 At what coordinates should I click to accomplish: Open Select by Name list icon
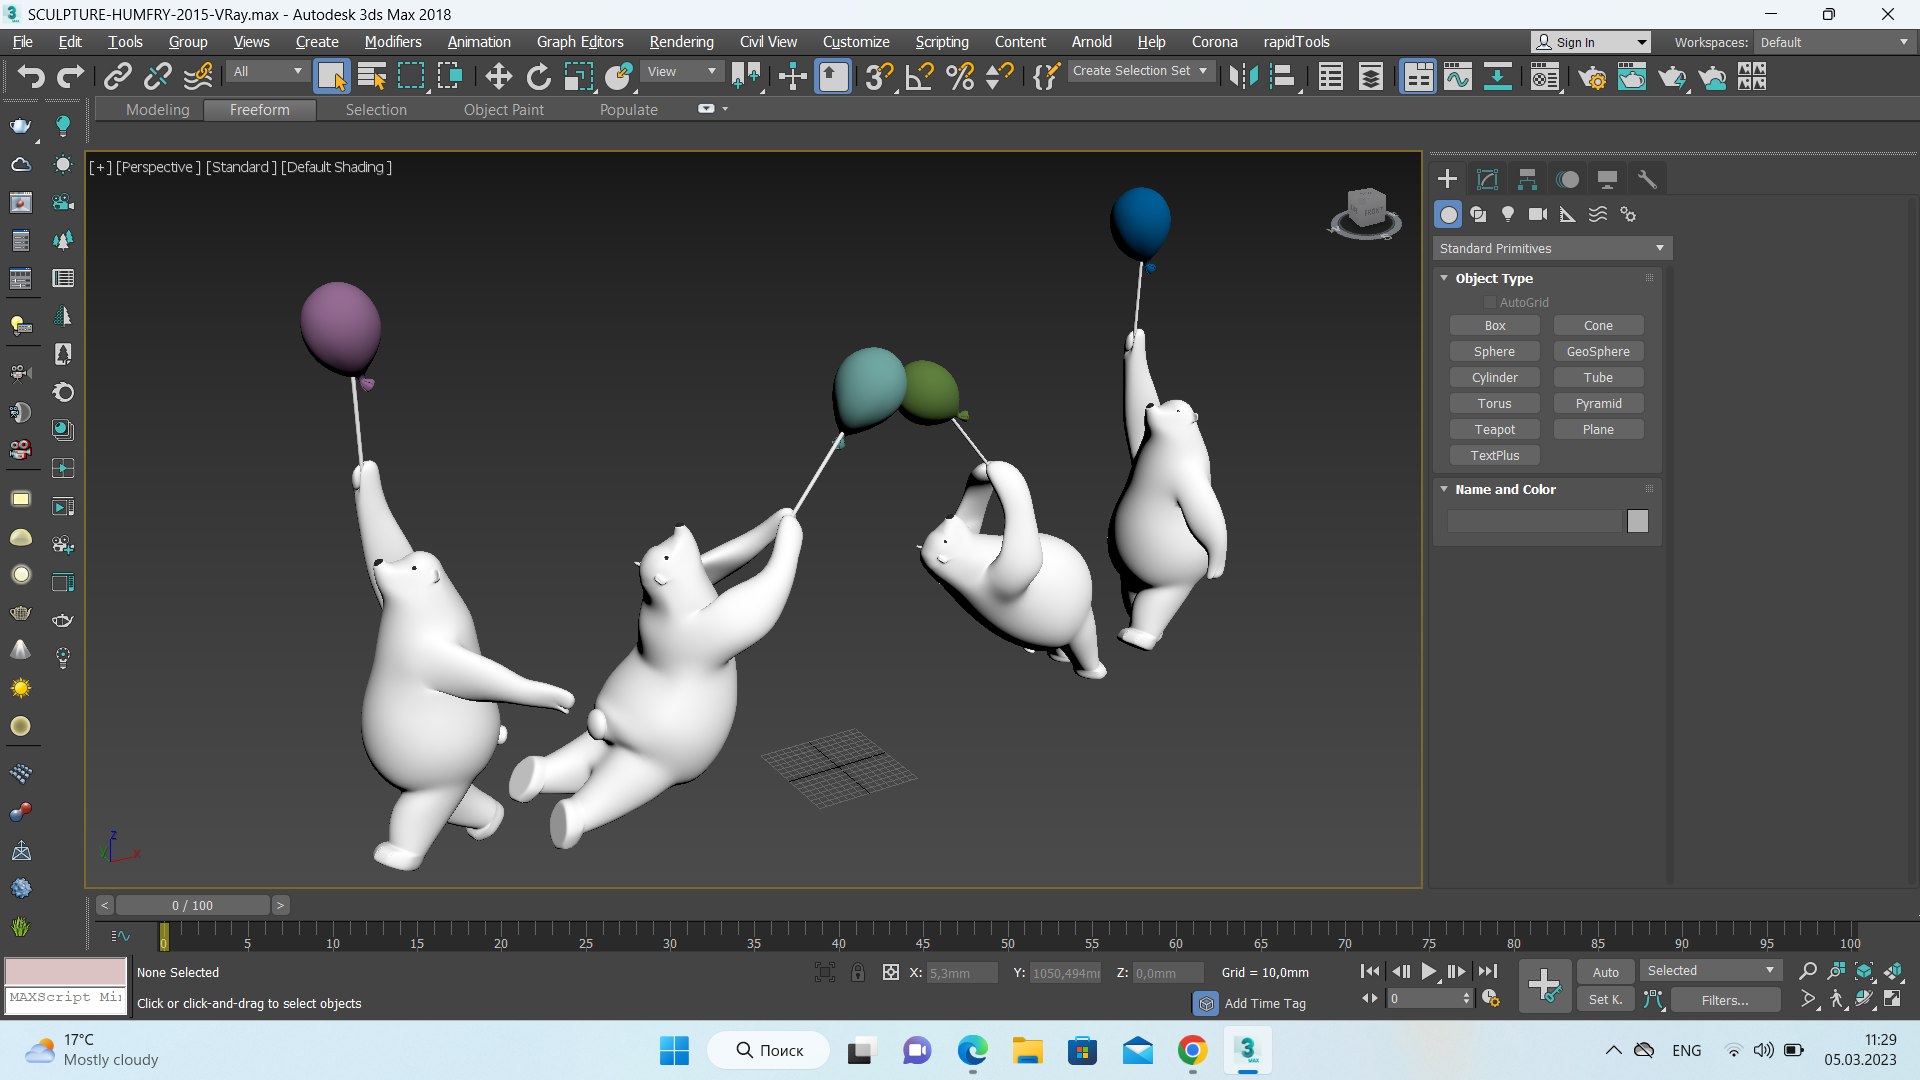point(371,76)
